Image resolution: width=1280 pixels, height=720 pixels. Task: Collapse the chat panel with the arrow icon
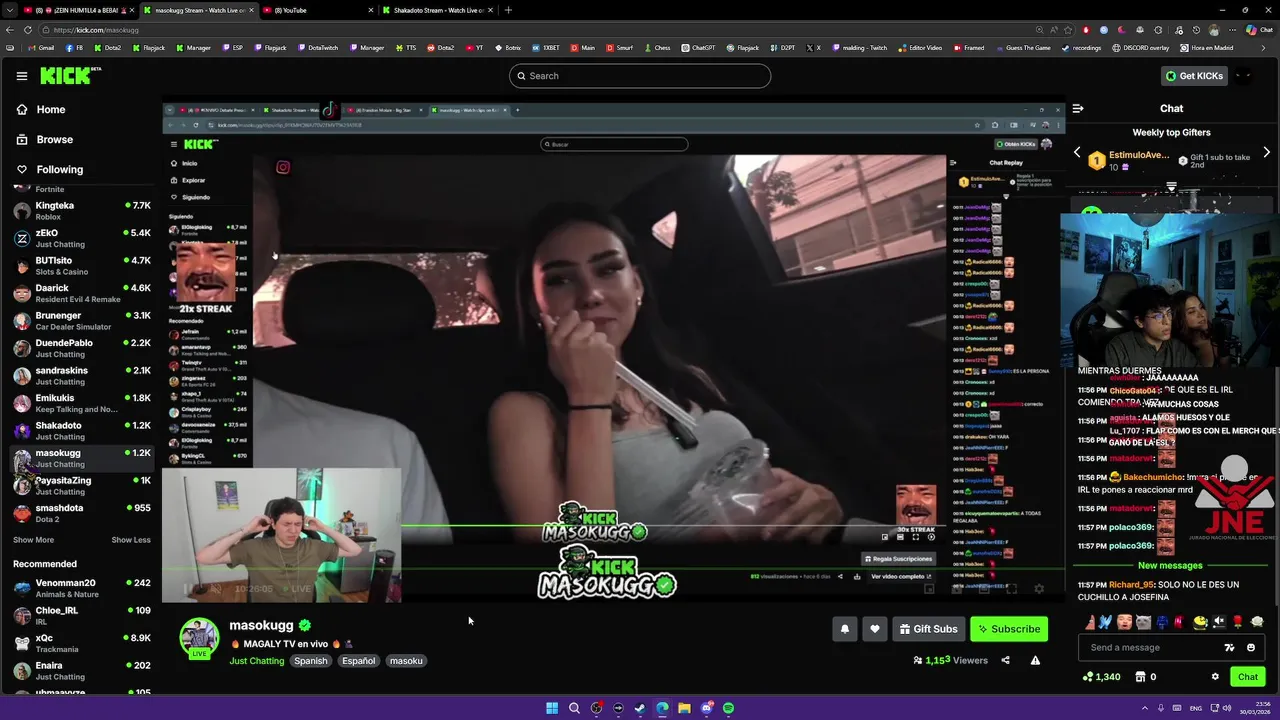pos(1078,108)
